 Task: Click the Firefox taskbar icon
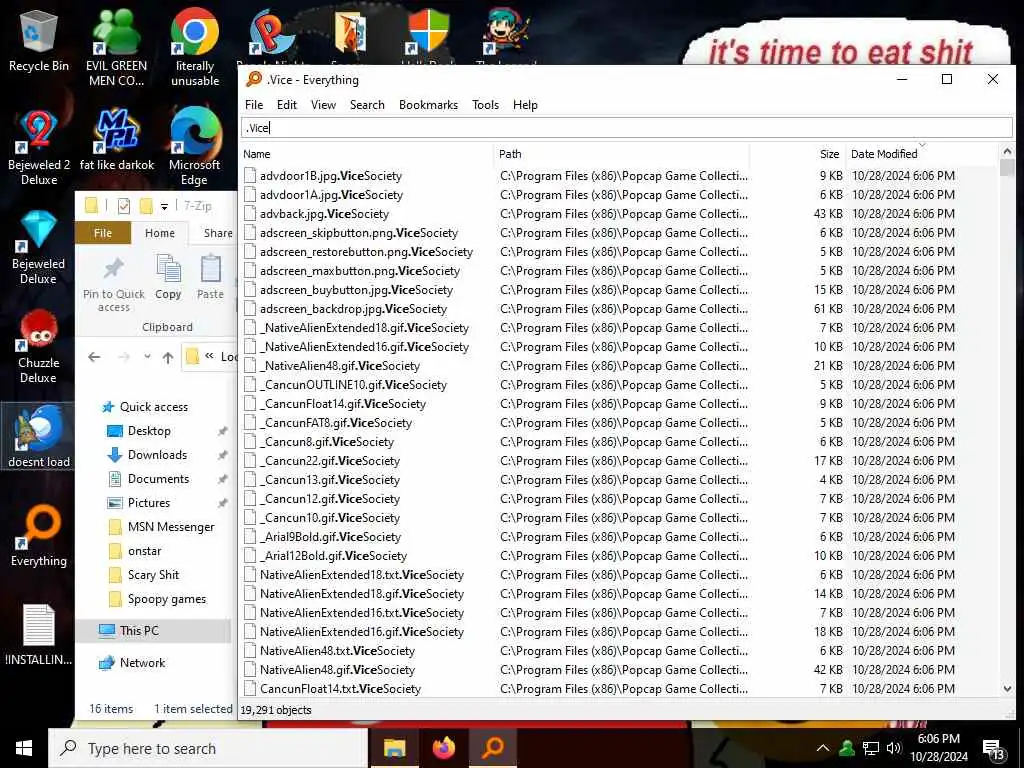(x=444, y=748)
